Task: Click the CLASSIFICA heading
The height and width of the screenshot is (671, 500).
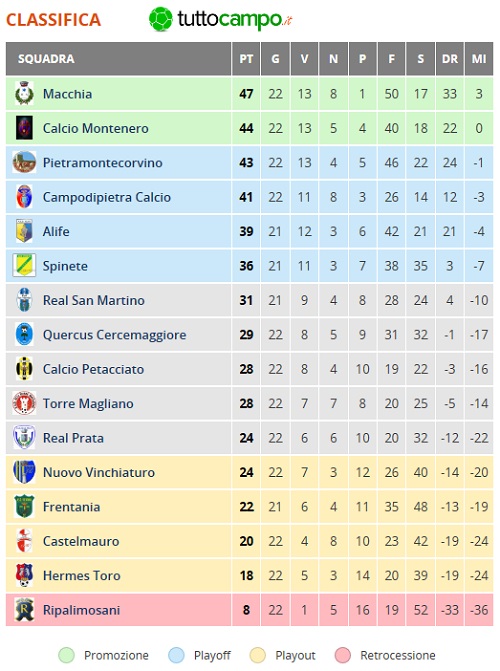Action: coord(54,20)
